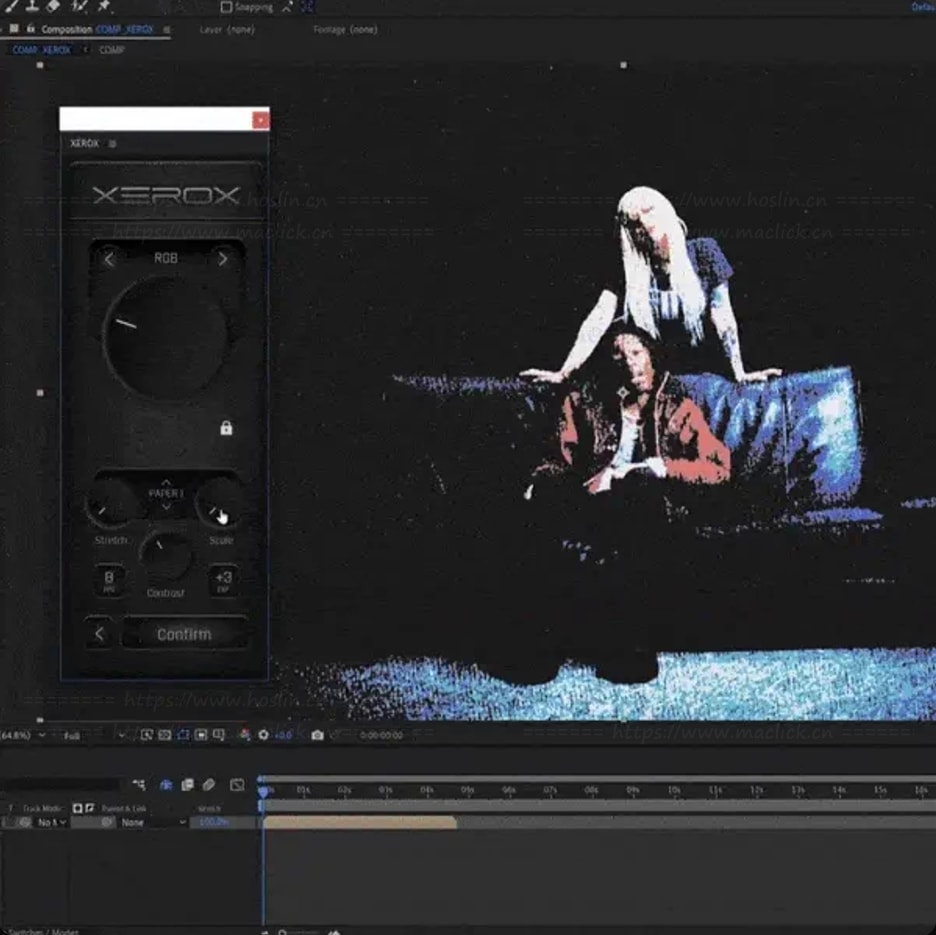
Task: Click the RGB mode label
Action: pyautogui.click(x=166, y=258)
